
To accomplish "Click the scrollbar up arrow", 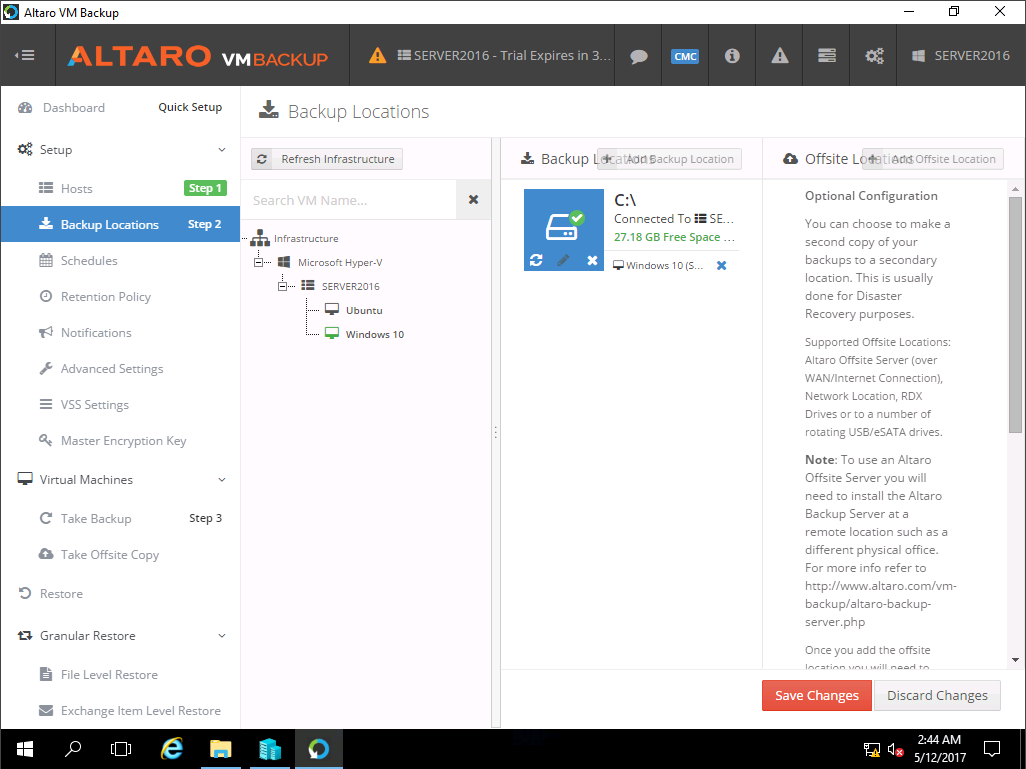I will tap(1015, 189).
